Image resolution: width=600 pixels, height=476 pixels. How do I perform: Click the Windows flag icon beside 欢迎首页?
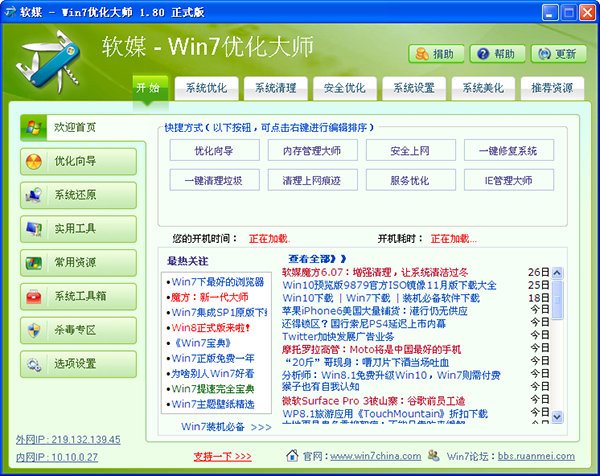34,127
